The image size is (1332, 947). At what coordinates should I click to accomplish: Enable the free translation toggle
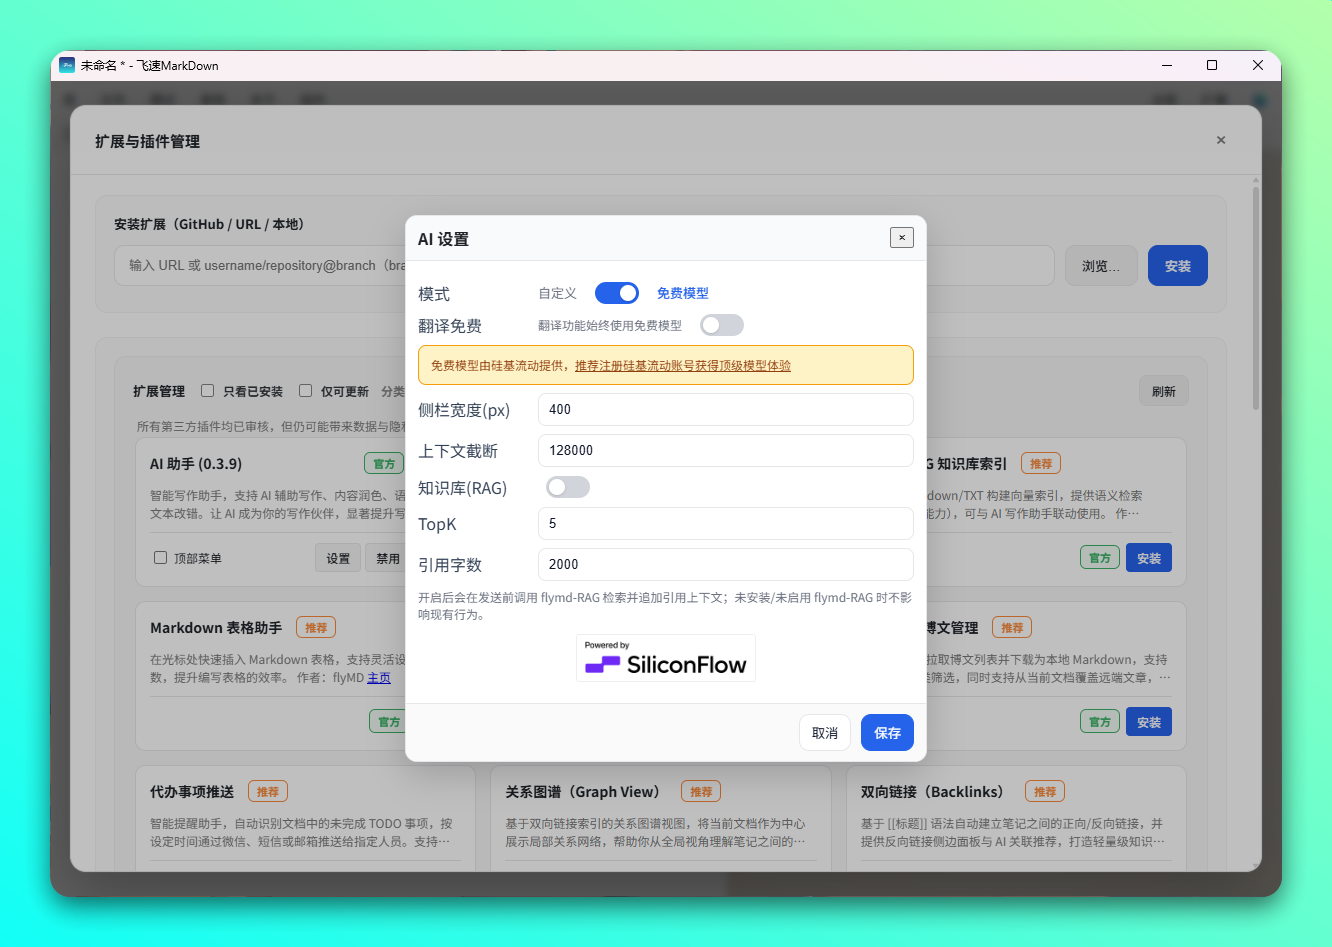point(721,325)
